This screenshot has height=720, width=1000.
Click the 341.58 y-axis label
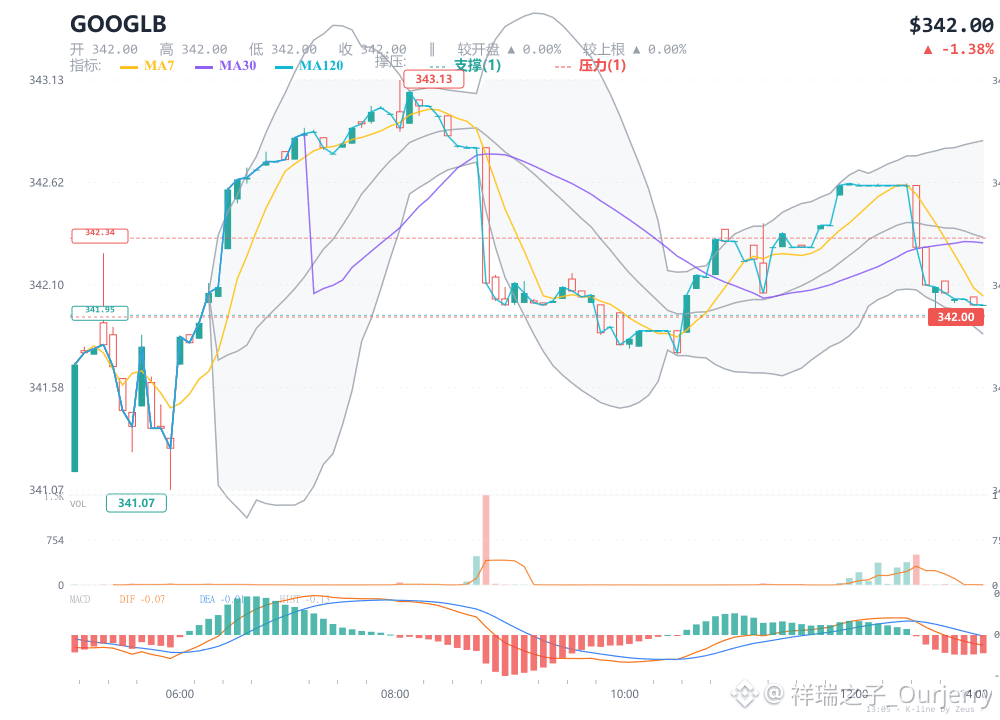(46, 387)
